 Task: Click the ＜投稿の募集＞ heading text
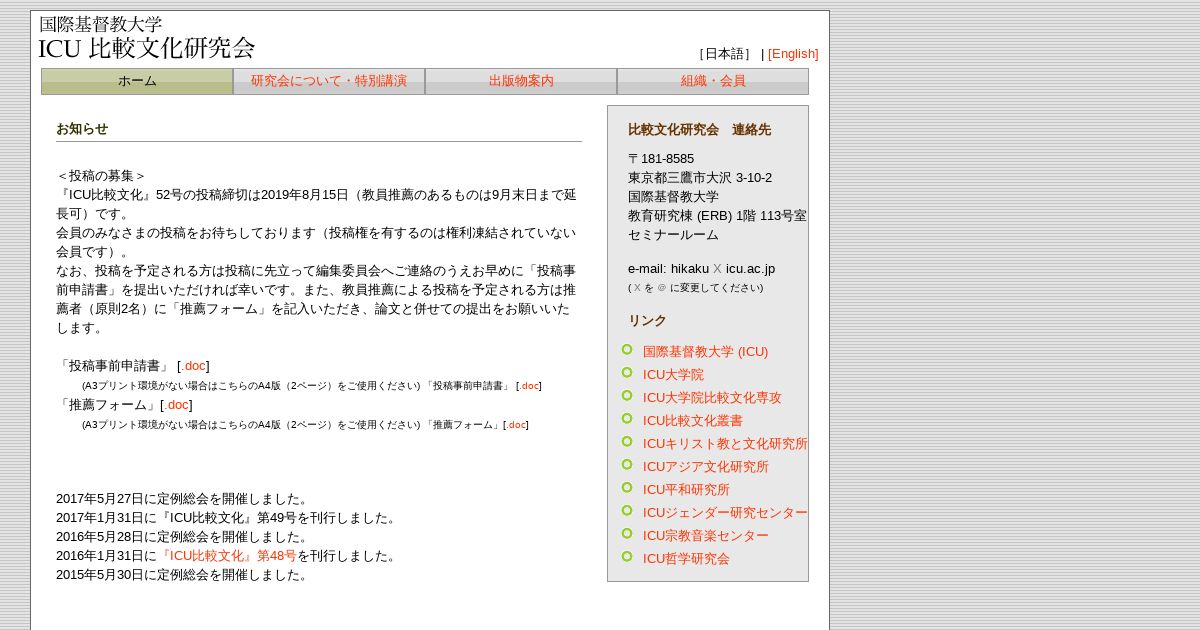pos(101,176)
